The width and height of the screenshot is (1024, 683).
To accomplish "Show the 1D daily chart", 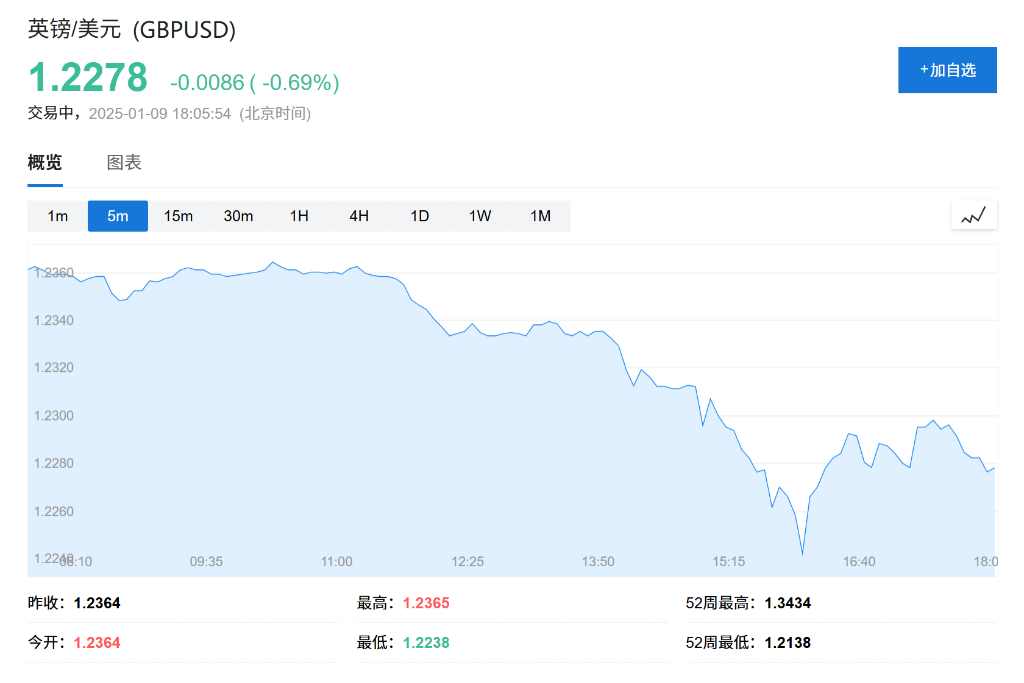I will 420,216.
